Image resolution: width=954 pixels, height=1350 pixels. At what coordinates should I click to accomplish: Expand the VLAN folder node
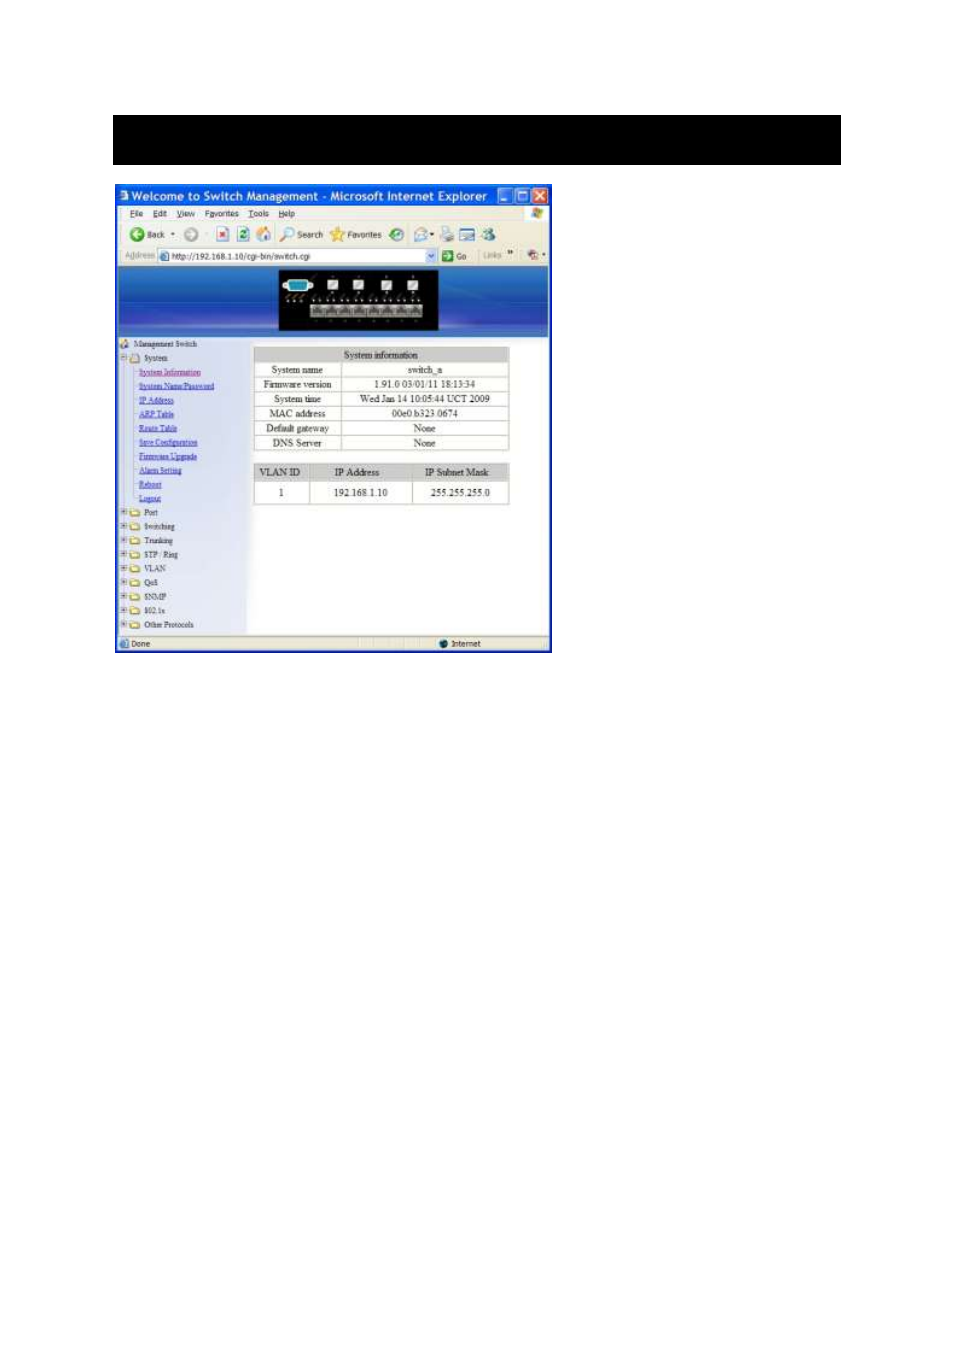124,568
